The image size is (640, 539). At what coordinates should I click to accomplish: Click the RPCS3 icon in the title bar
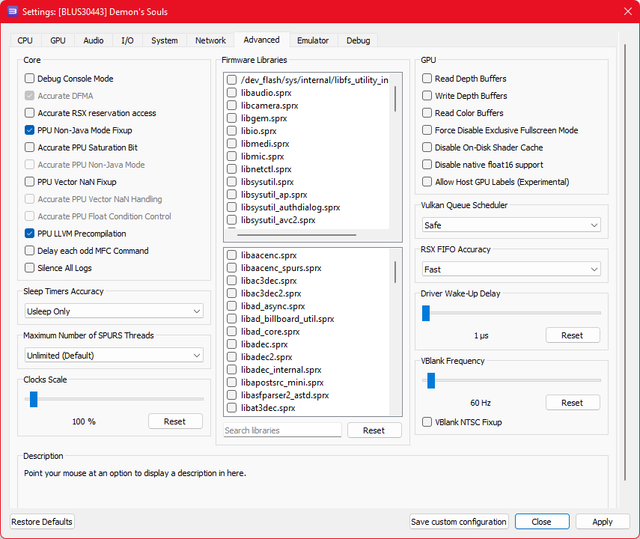pyautogui.click(x=13, y=11)
